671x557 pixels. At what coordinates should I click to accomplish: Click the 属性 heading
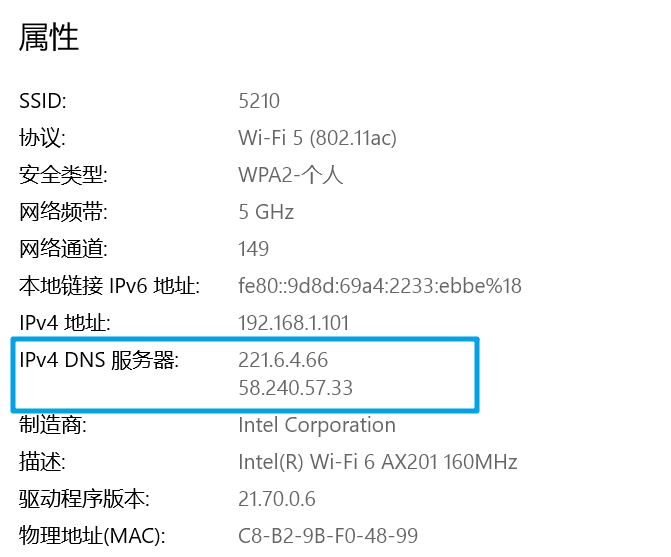tap(49, 38)
